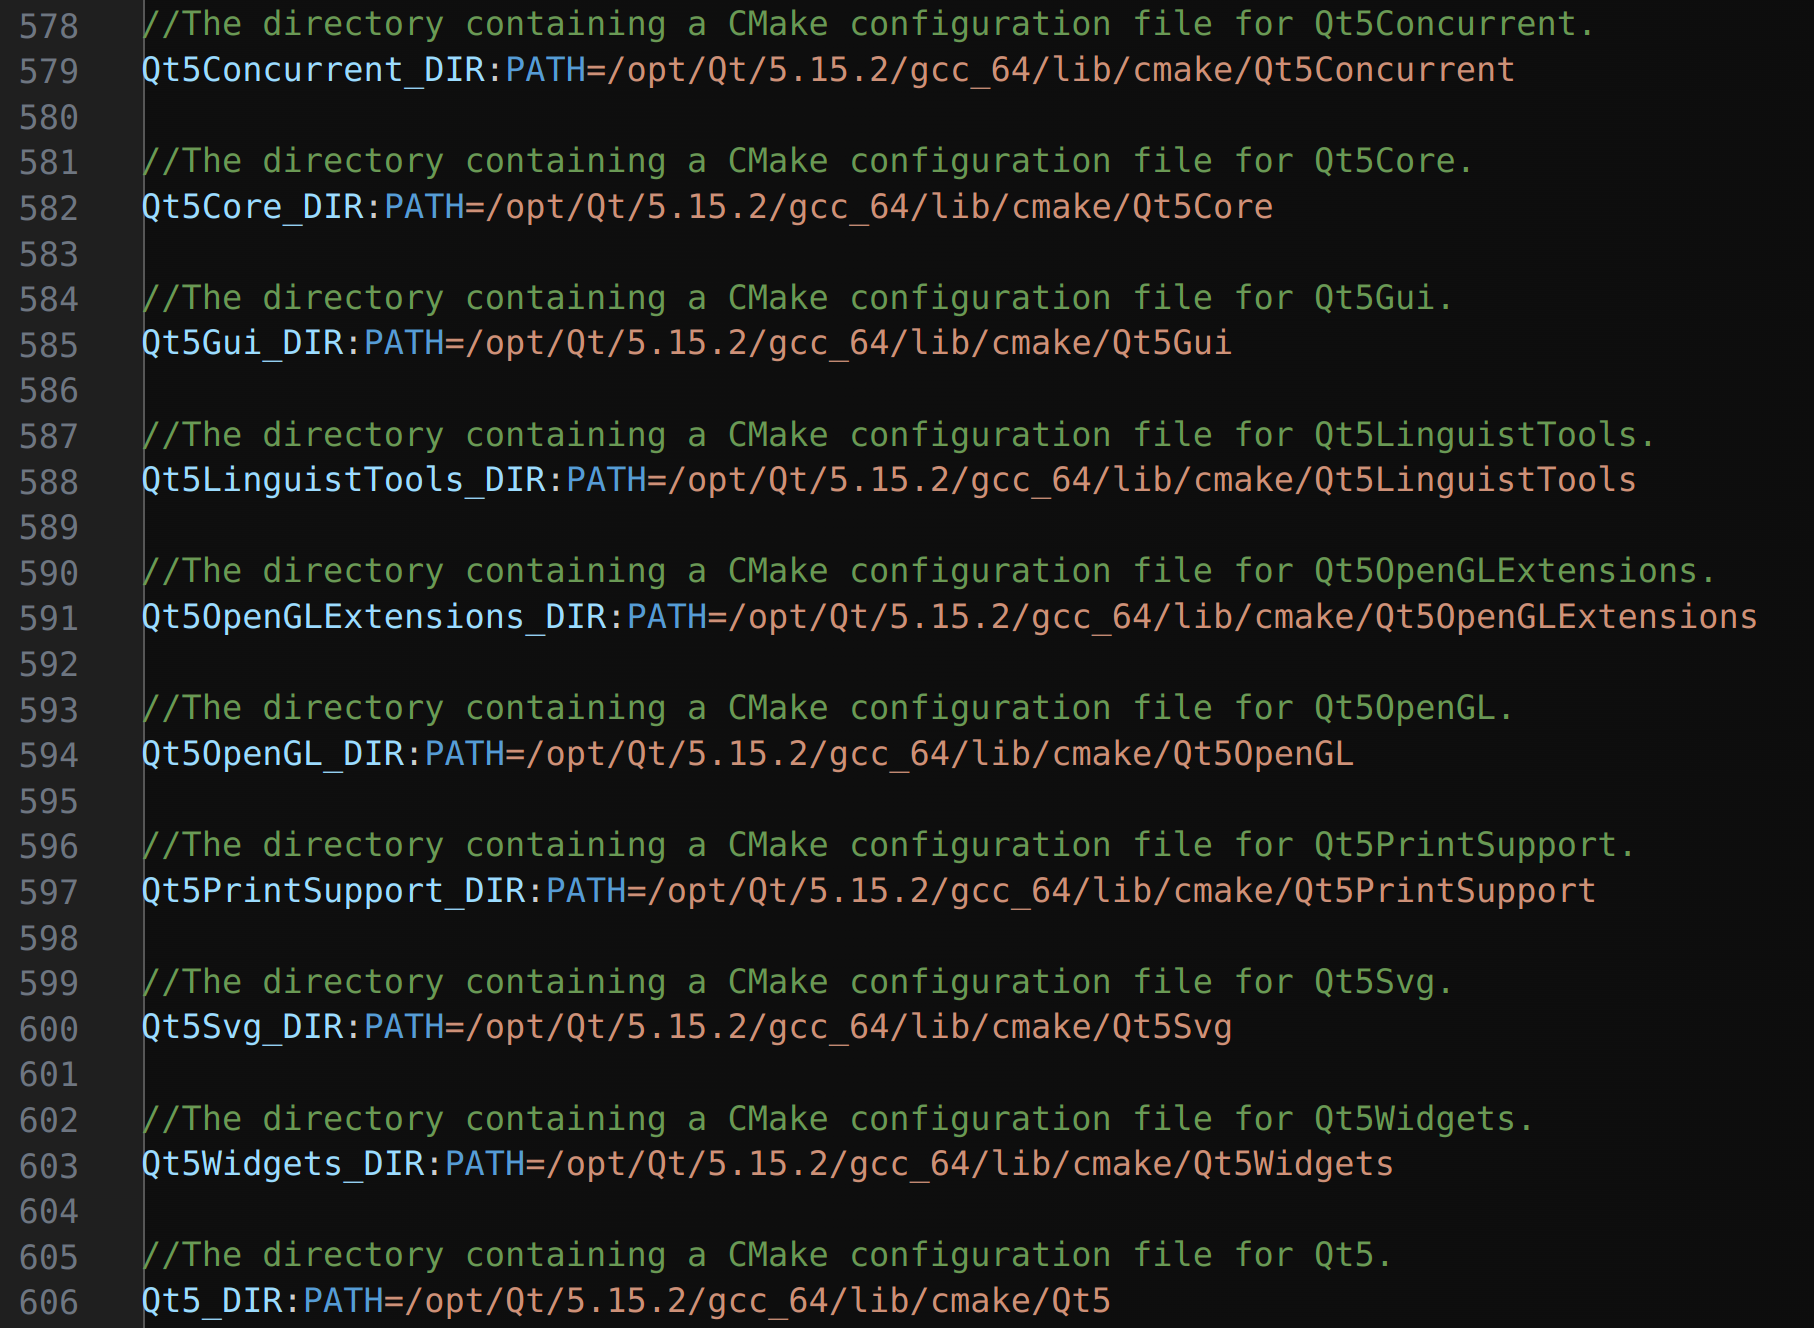
Task: Click the path value ending in cmake/Qt5PrintSupport
Action: click(1121, 891)
